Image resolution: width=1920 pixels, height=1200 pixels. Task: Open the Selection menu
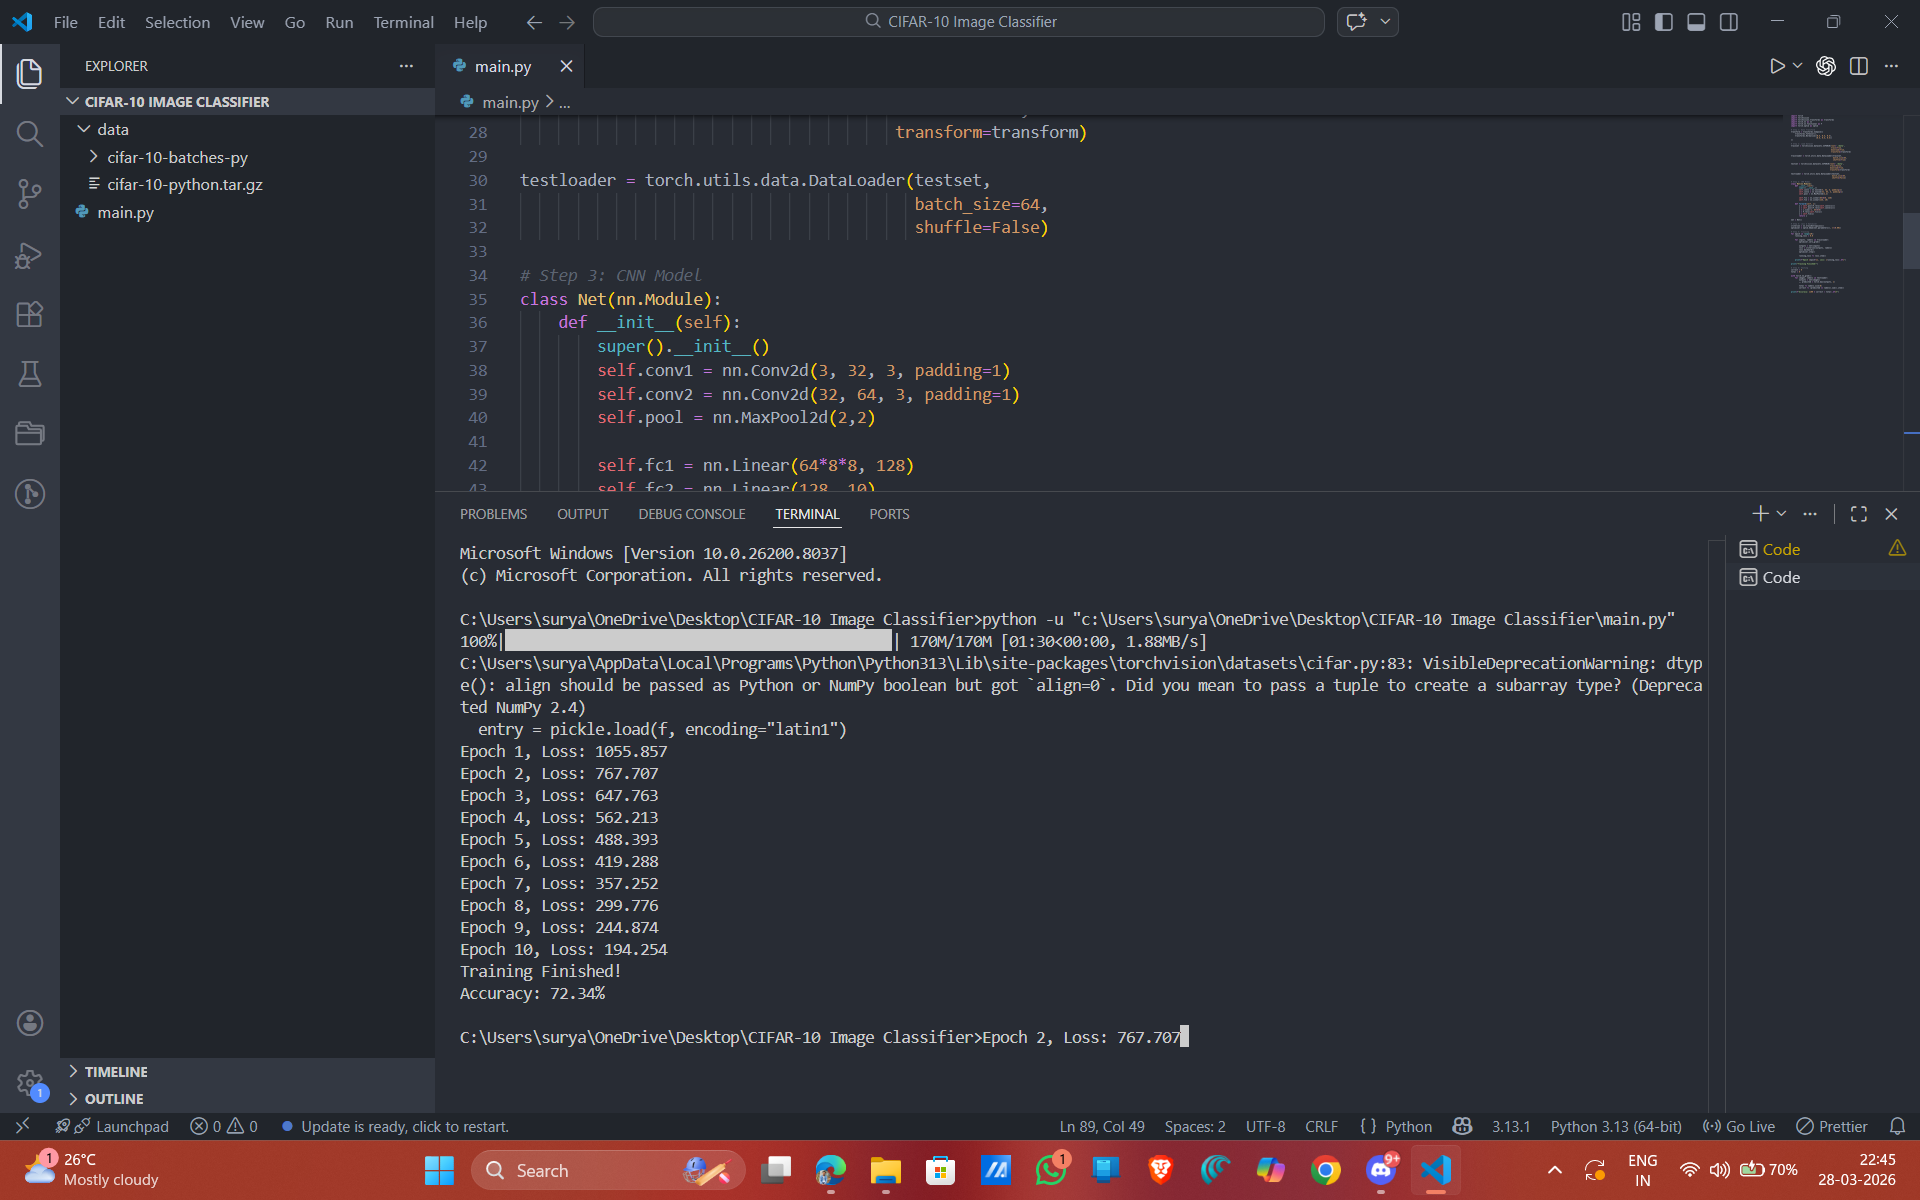coord(177,22)
